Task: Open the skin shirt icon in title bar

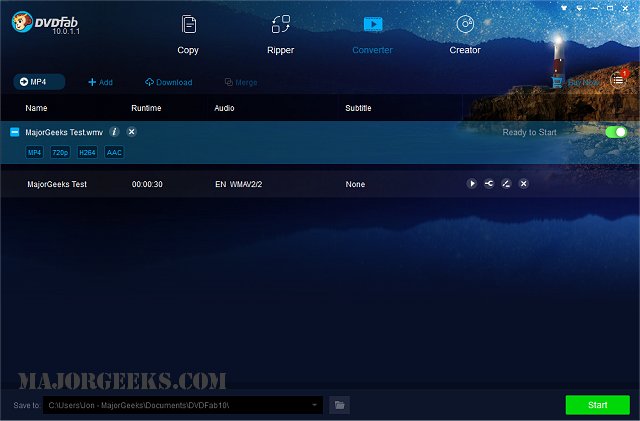Action: tap(564, 8)
